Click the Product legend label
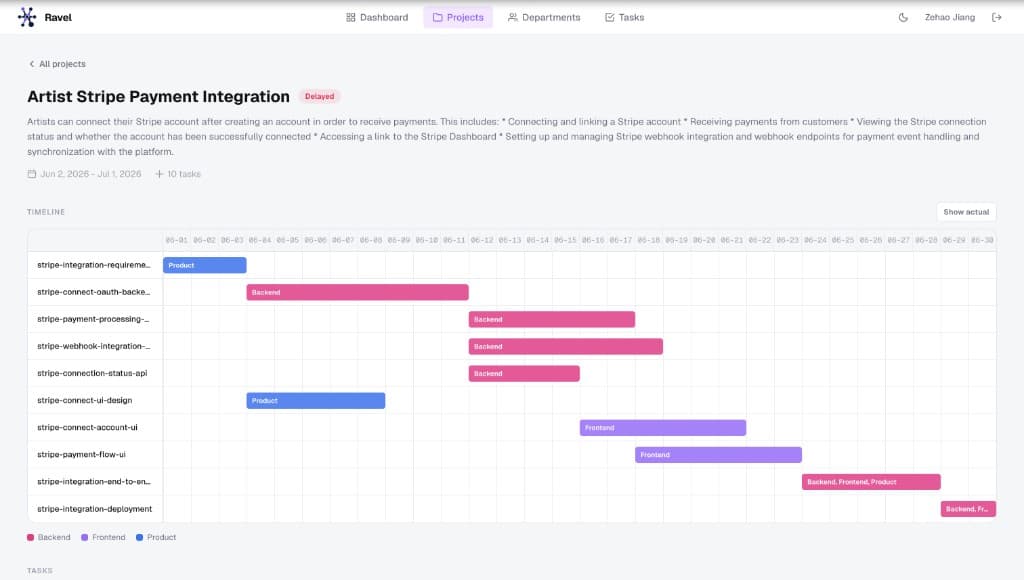 (x=161, y=538)
